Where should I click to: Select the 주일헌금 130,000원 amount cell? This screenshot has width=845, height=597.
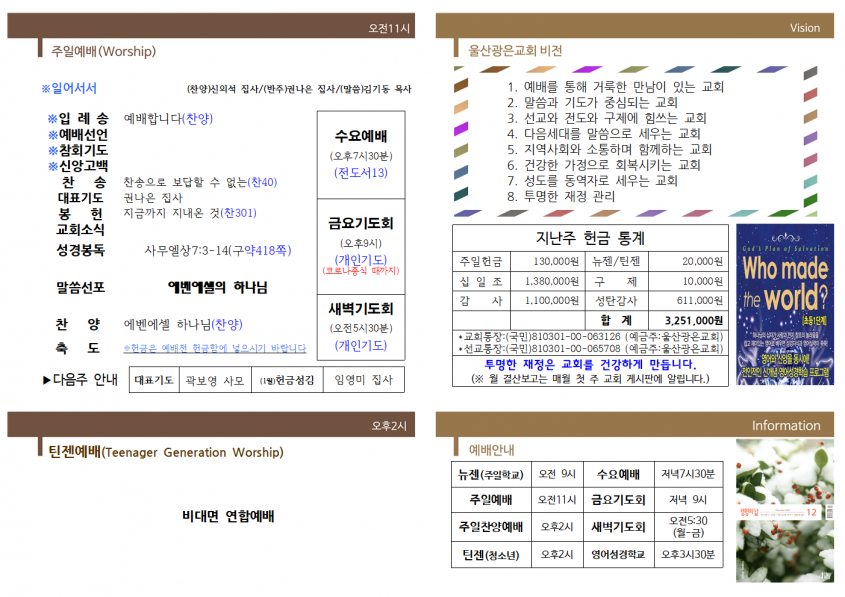click(546, 261)
